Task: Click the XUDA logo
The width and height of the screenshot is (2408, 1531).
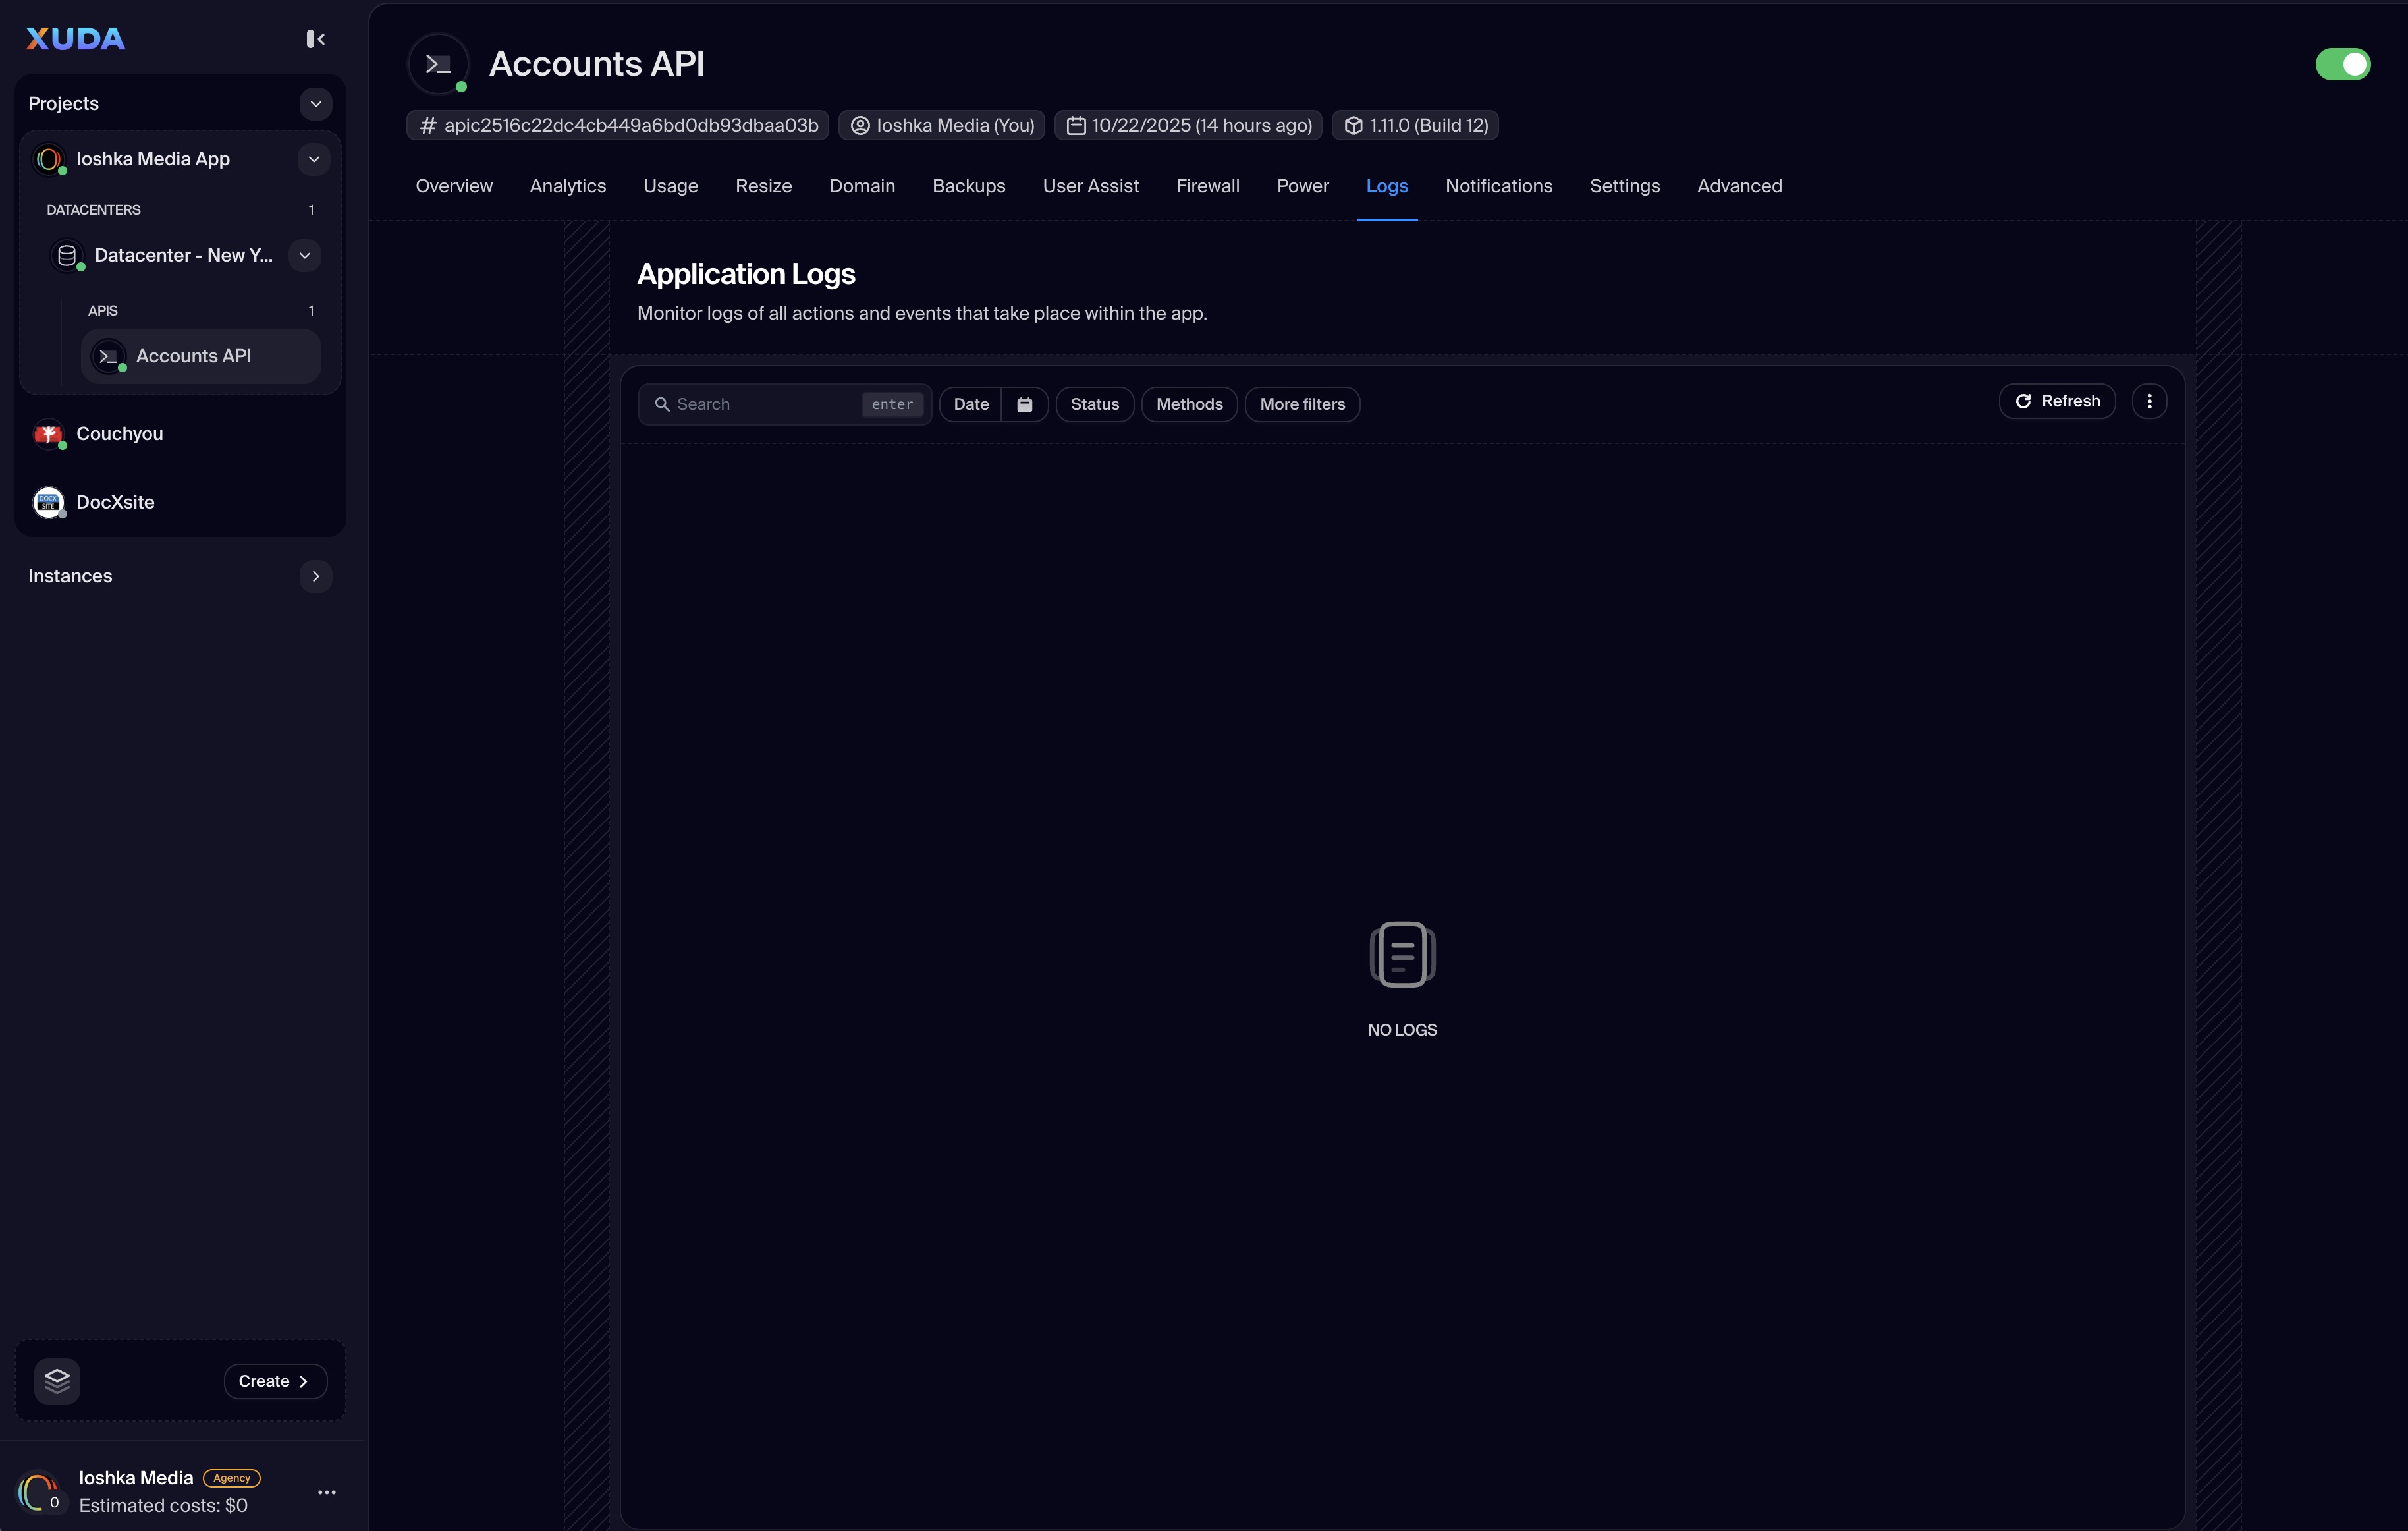Action: point(75,39)
